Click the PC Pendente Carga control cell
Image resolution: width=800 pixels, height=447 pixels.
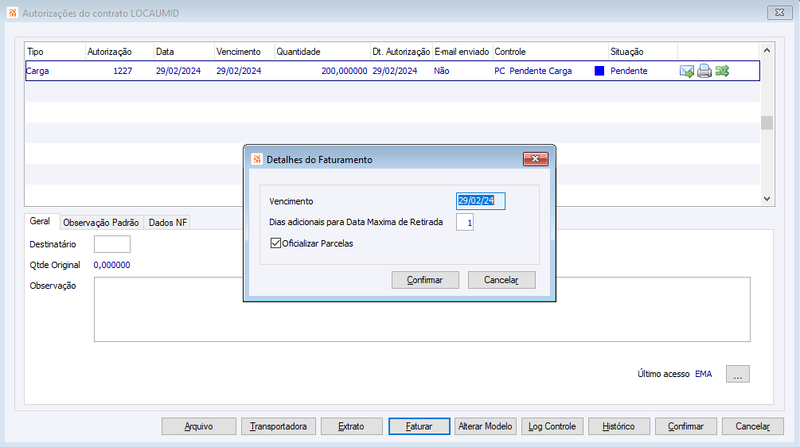point(533,71)
